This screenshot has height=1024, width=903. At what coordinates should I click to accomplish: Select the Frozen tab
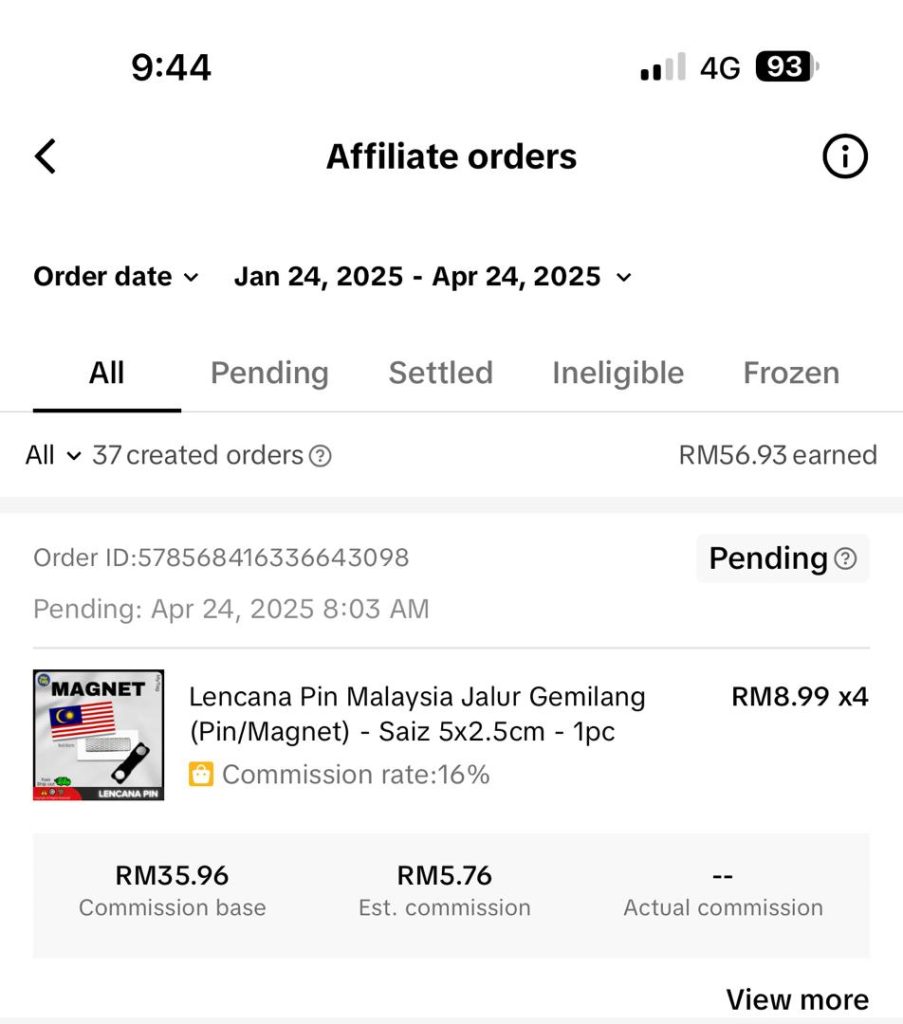click(x=790, y=373)
